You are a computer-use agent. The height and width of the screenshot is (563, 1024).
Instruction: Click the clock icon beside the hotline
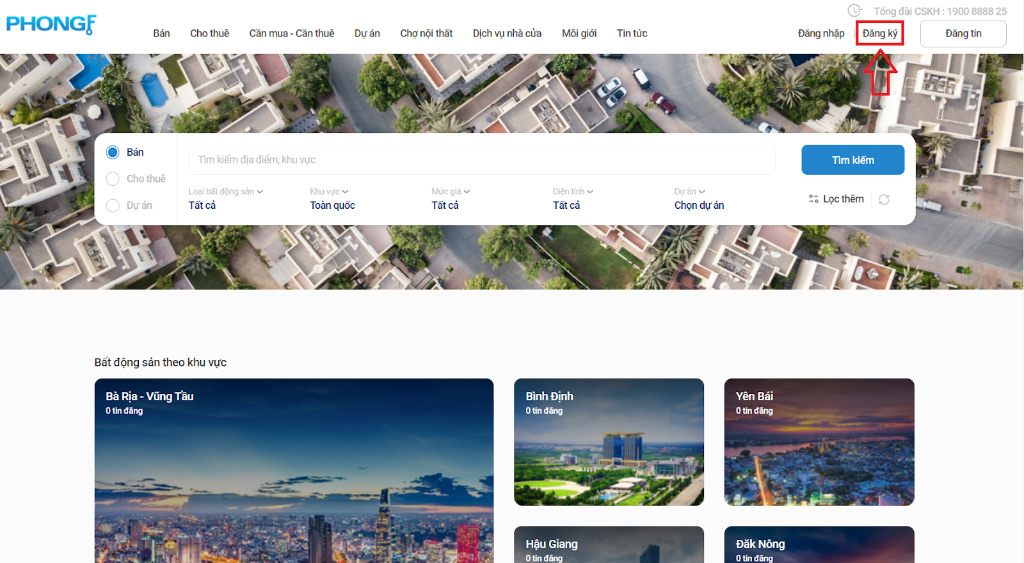tap(854, 11)
